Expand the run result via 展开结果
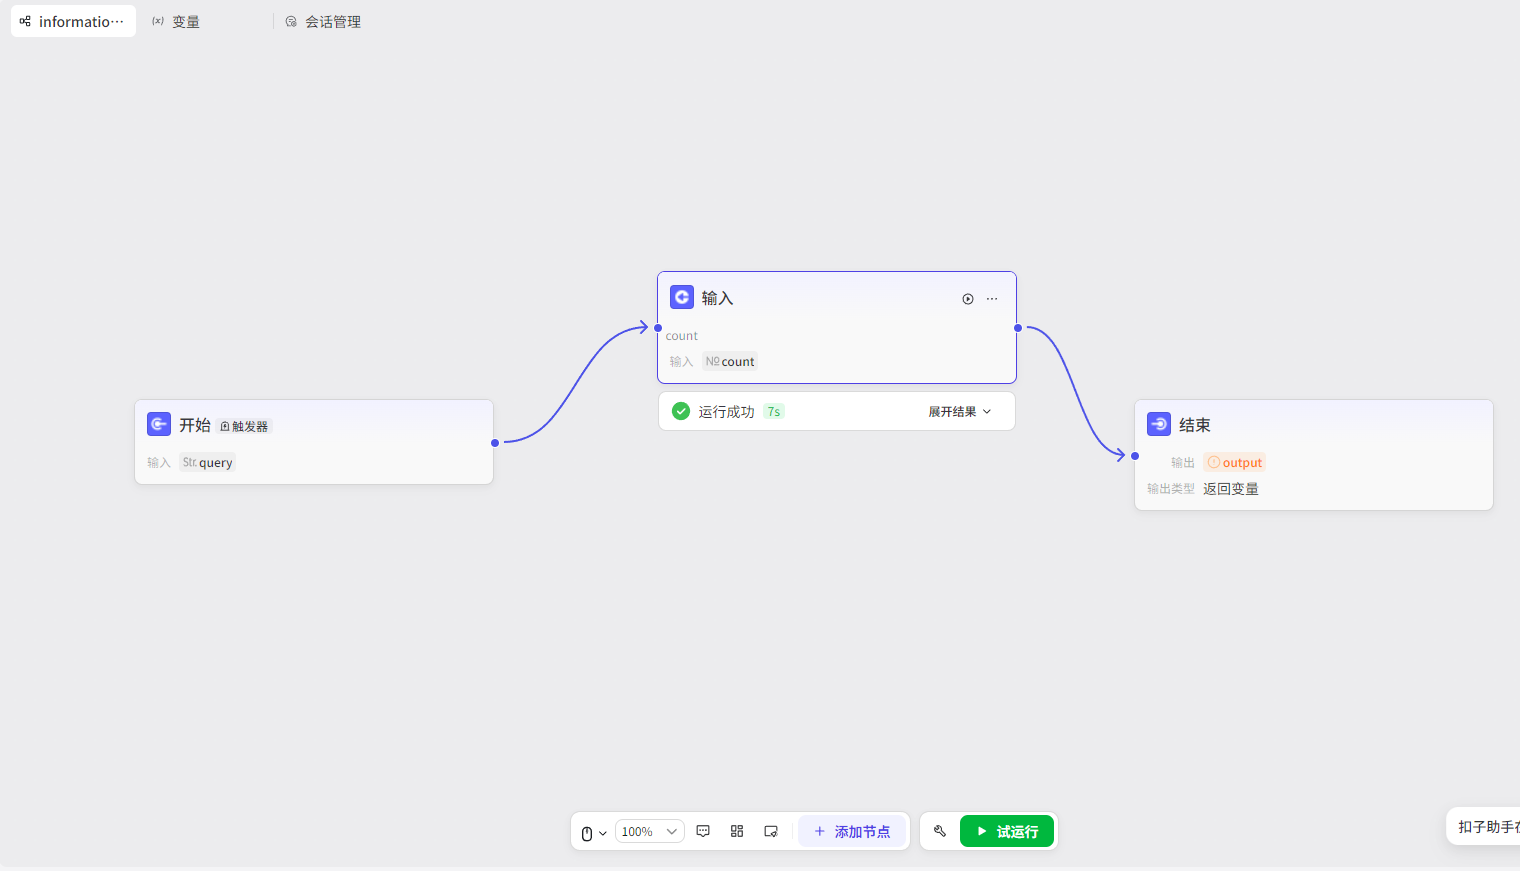Screen dimensions: 1520x871 pos(959,411)
